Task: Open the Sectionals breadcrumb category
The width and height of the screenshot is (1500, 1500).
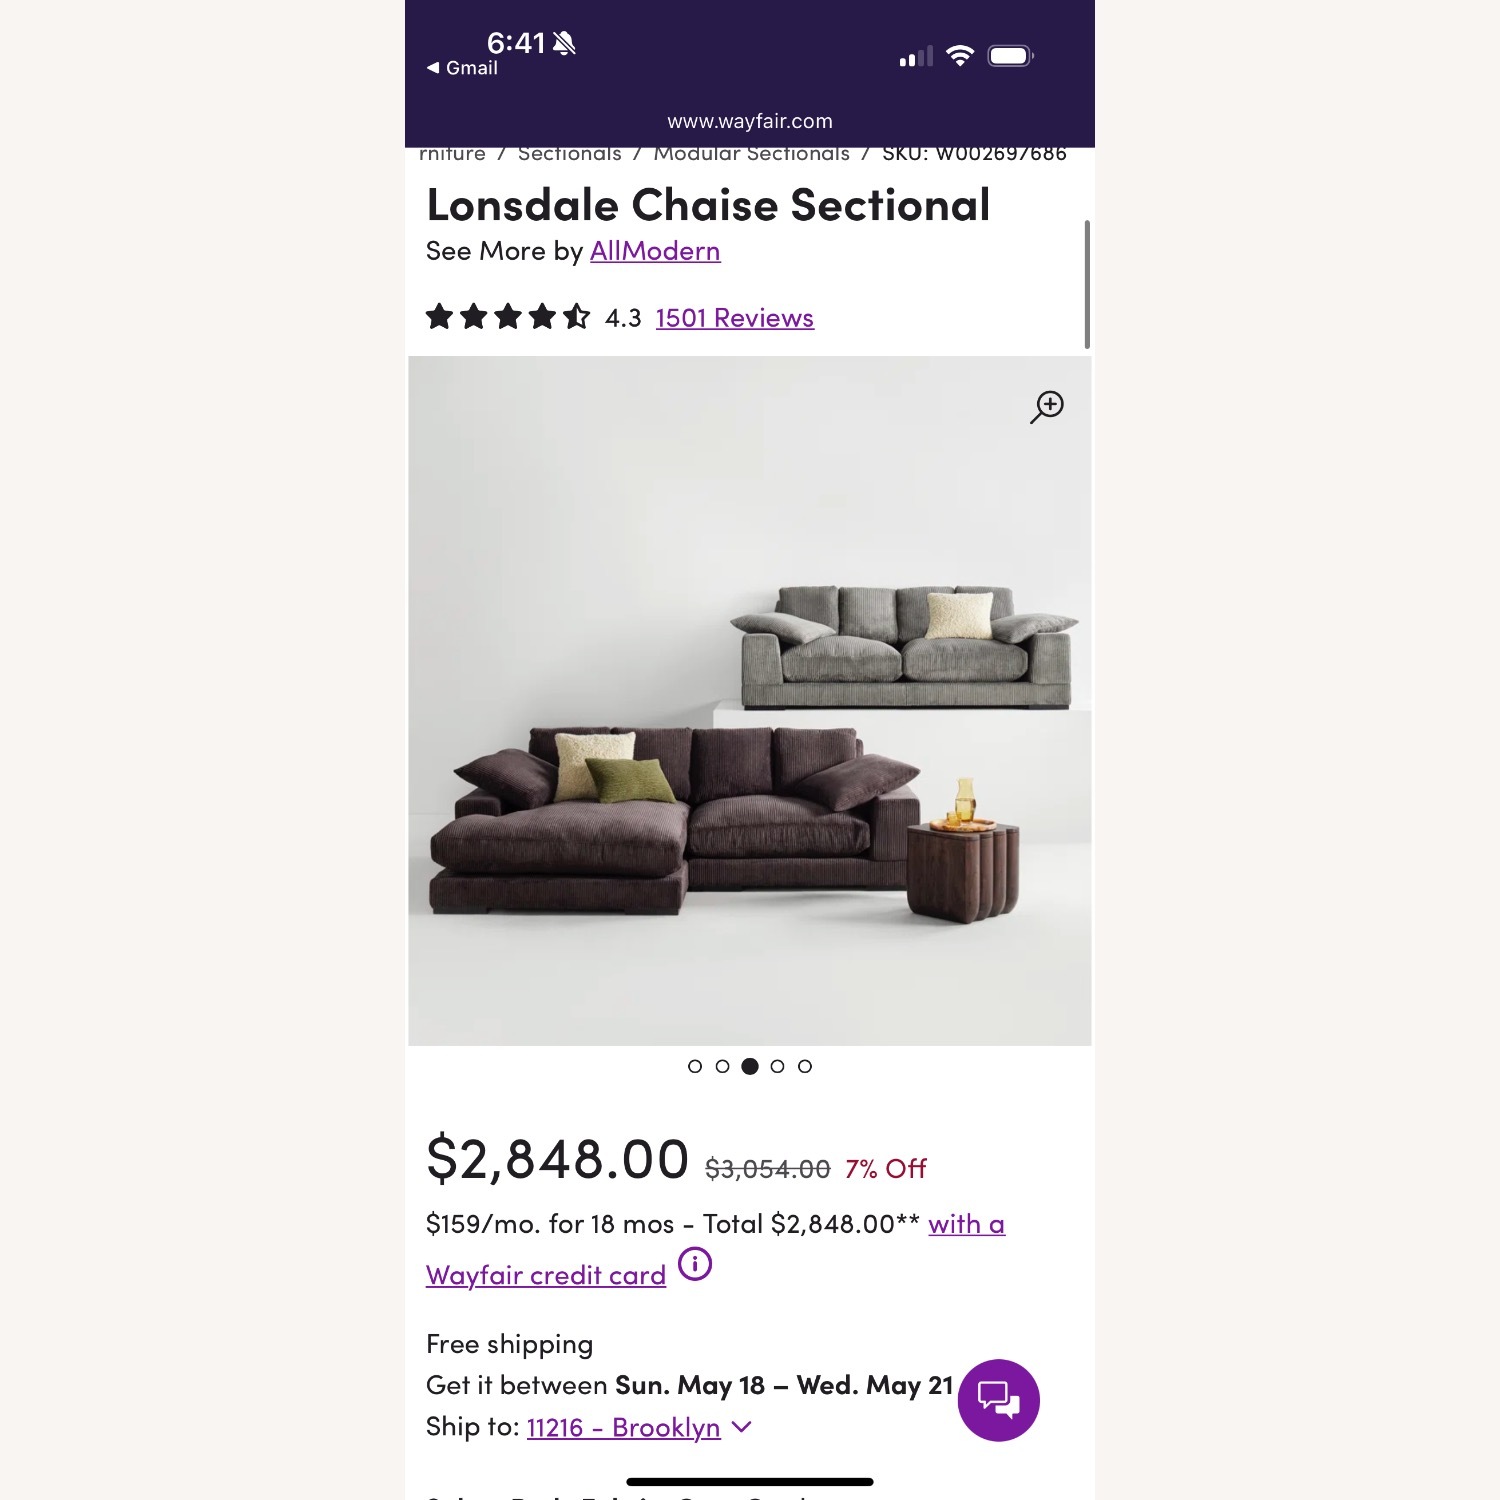Action: pos(570,153)
